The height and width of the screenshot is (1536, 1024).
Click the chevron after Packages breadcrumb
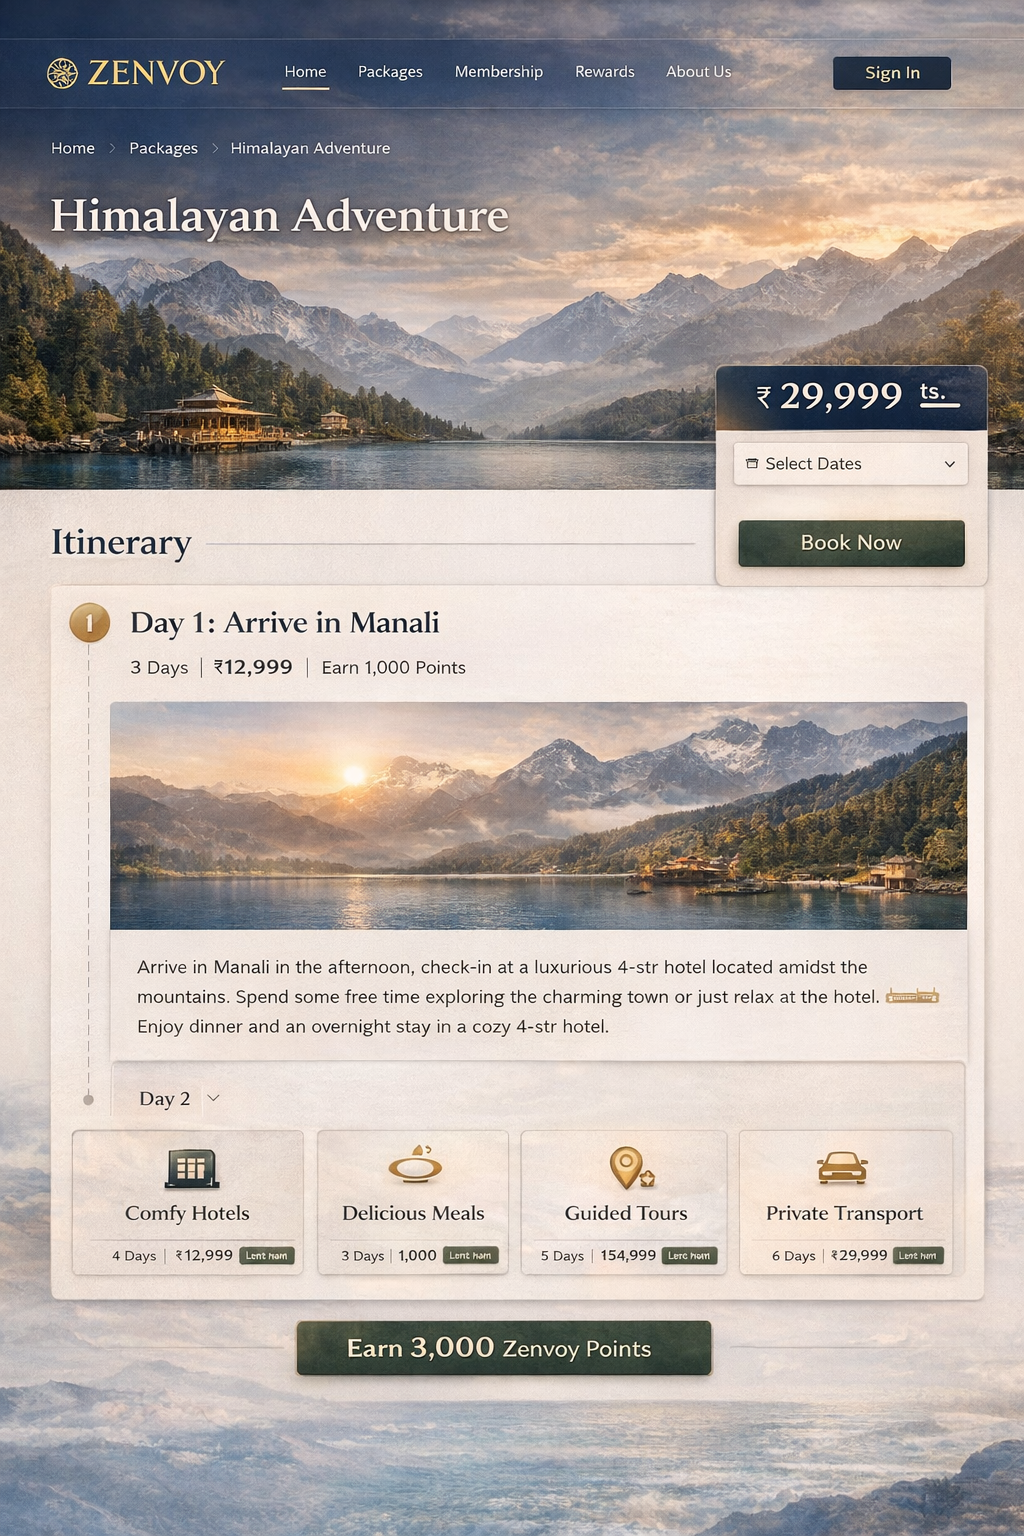pyautogui.click(x=214, y=148)
